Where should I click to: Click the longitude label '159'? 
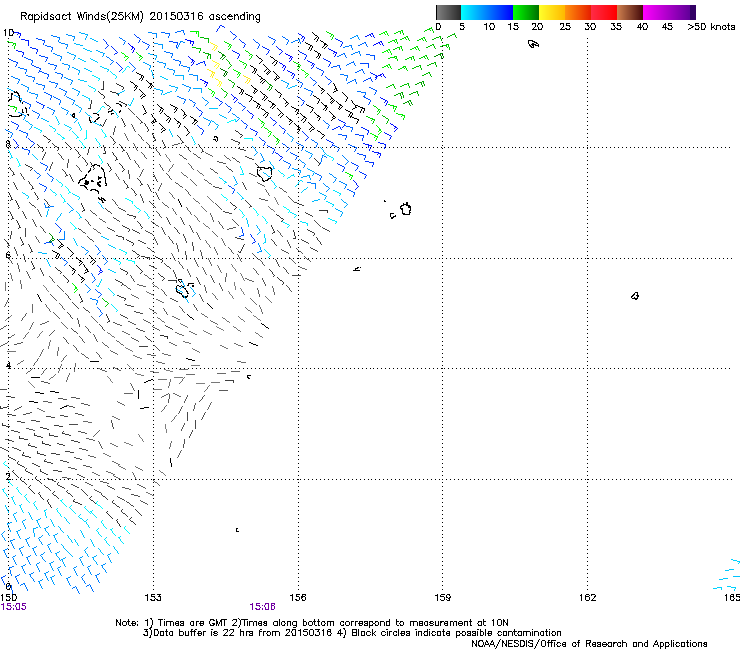coord(443,598)
